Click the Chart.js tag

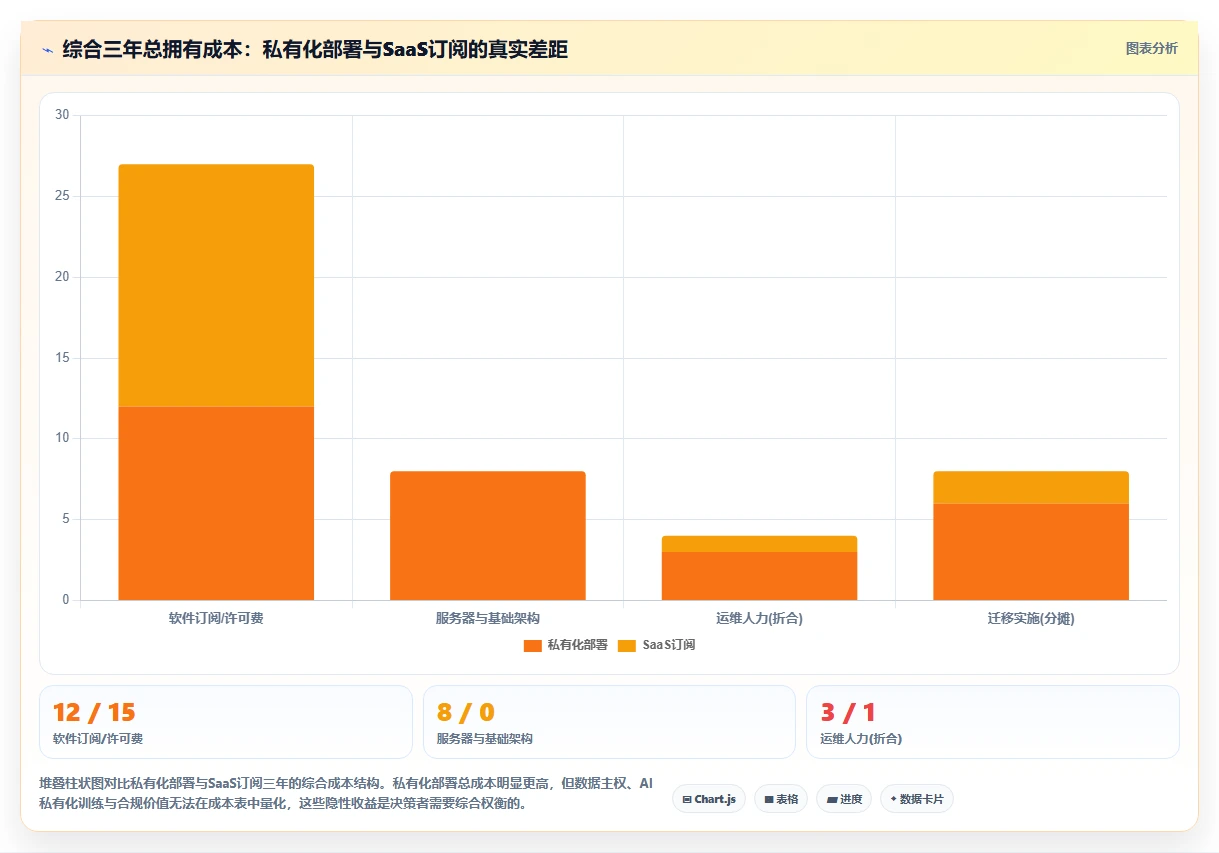click(709, 799)
